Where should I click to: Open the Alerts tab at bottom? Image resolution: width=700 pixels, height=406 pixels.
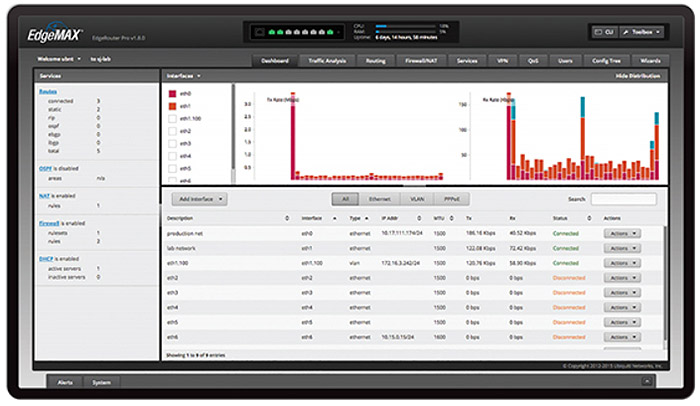(65, 382)
